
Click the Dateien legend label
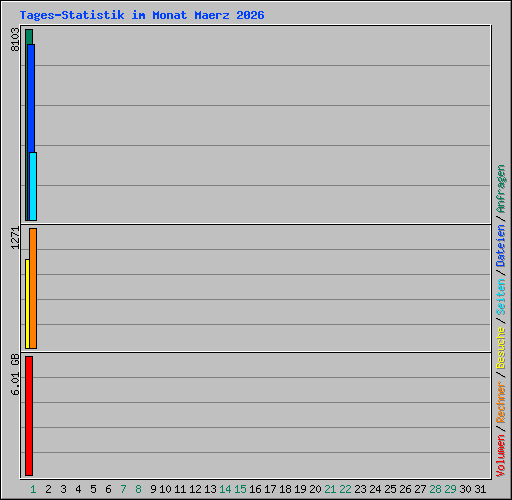tap(501, 246)
